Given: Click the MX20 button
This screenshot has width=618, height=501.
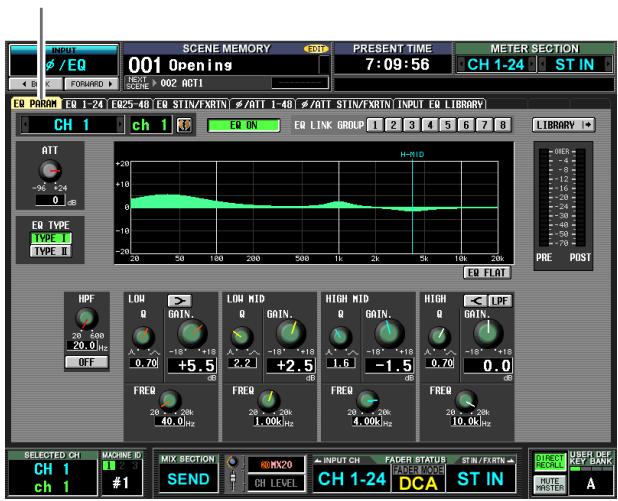Looking at the screenshot, I should pyautogui.click(x=276, y=465).
